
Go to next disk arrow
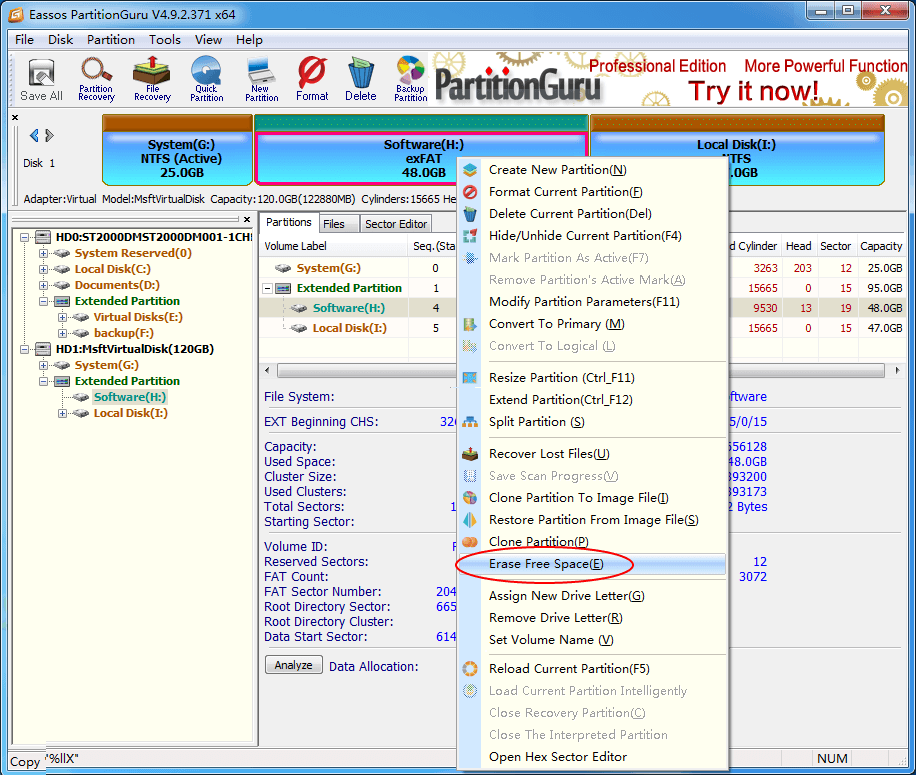pyautogui.click(x=50, y=135)
